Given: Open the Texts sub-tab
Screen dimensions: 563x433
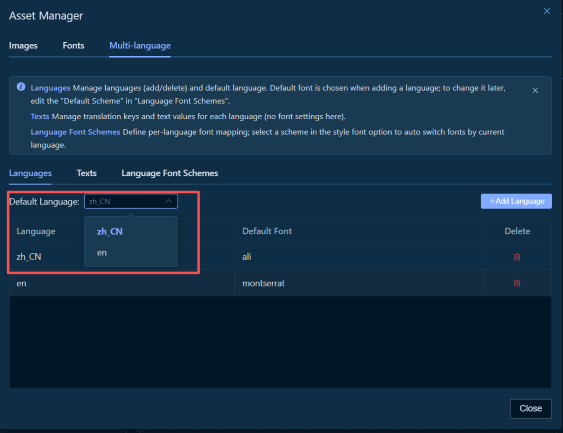Looking at the screenshot, I should click(x=87, y=173).
